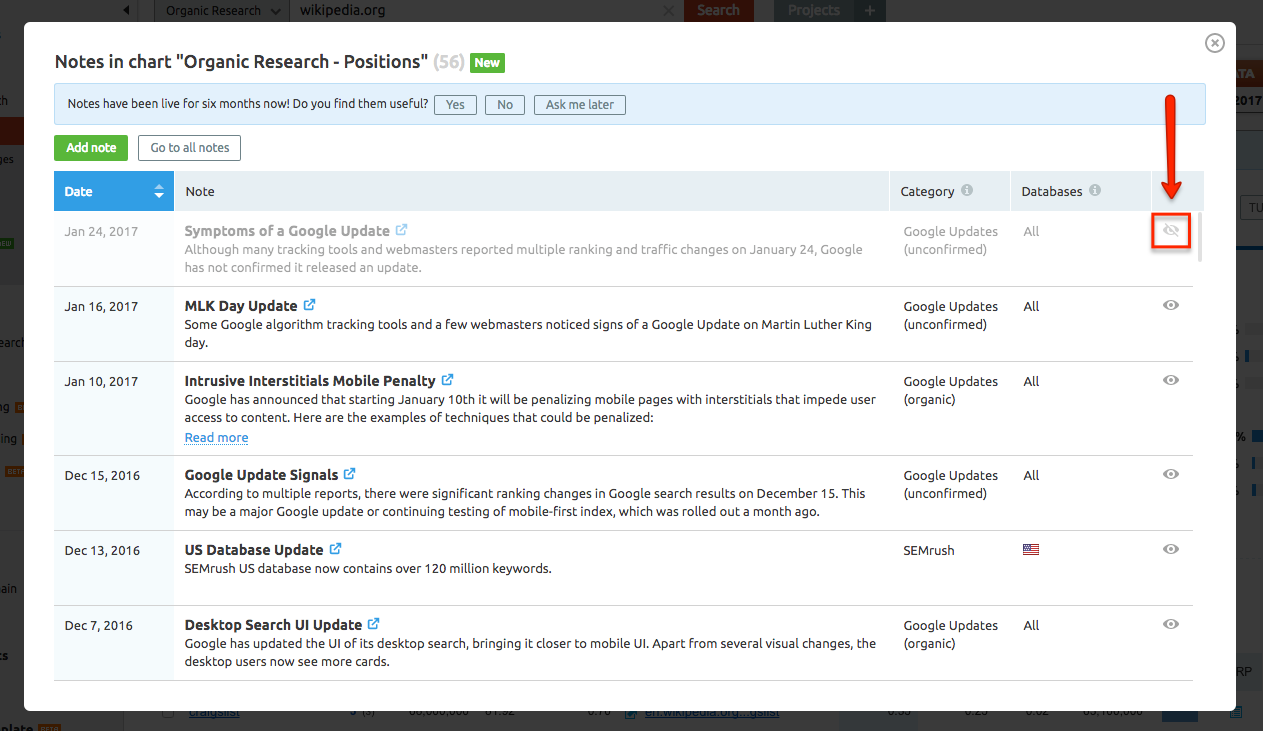Open the Organic Research dropdown
The width and height of the screenshot is (1263, 731).
(x=224, y=11)
